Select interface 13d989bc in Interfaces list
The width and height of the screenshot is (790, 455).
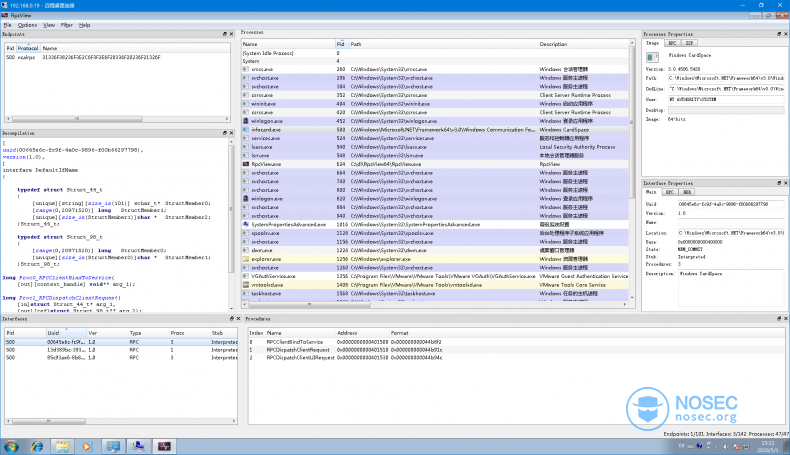[x=121, y=350]
